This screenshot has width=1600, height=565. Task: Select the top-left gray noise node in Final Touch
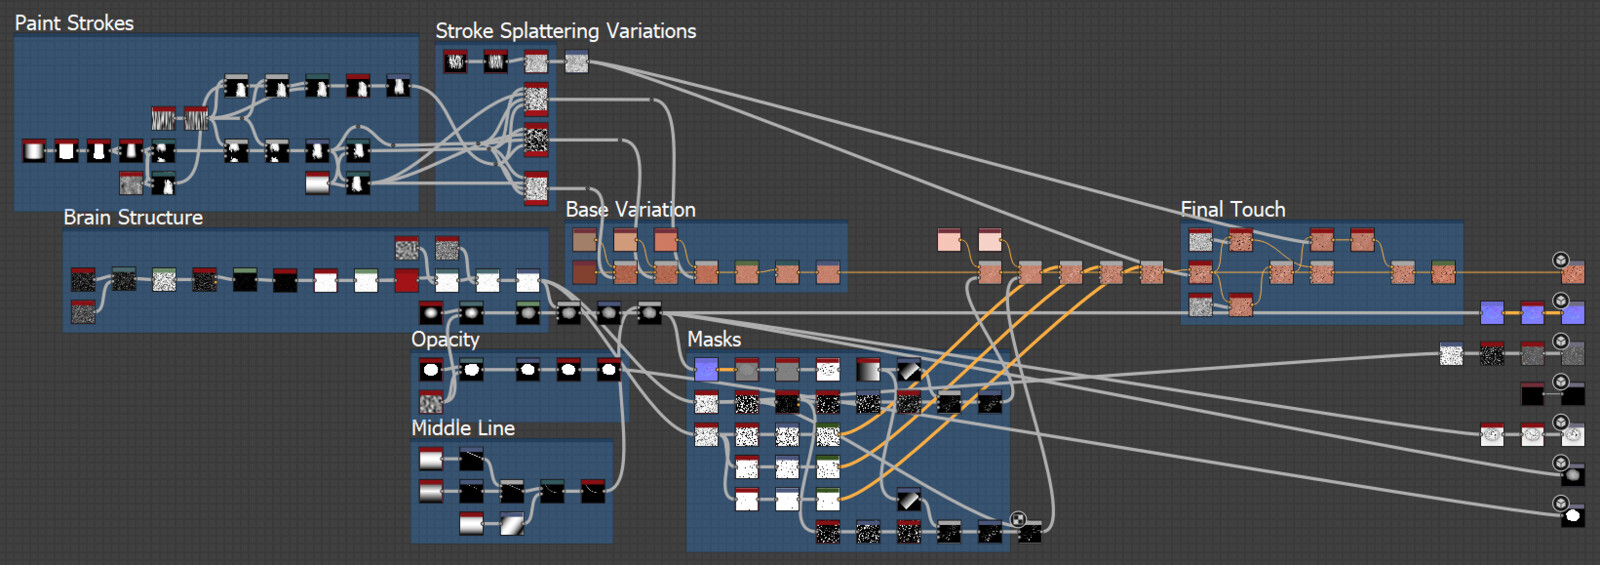pyautogui.click(x=1200, y=239)
